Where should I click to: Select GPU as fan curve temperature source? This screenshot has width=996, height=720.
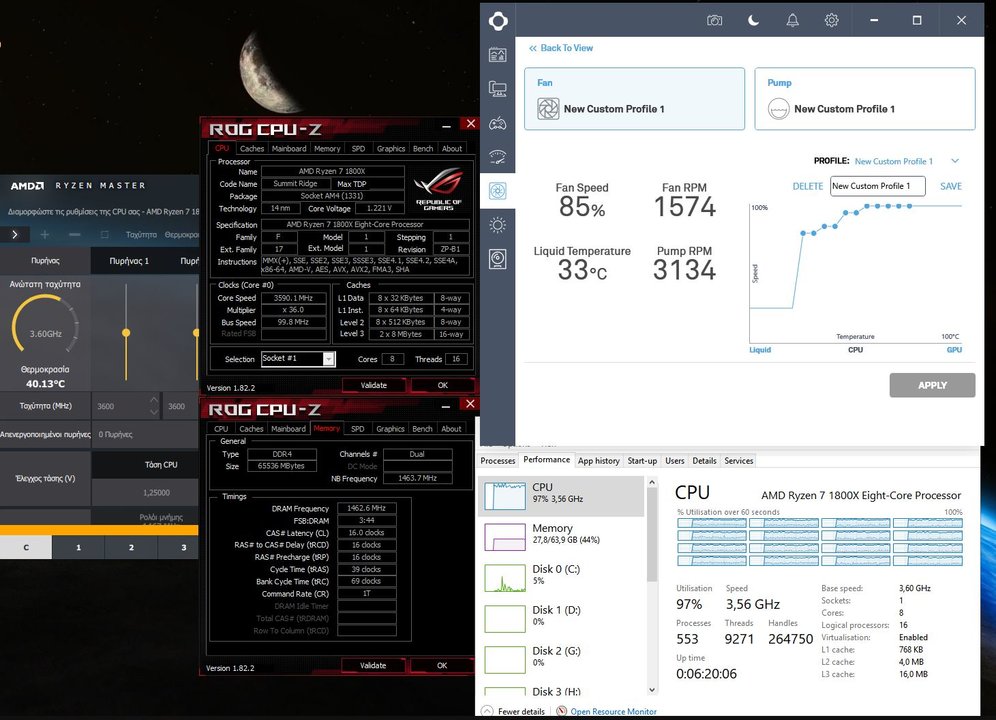(954, 350)
